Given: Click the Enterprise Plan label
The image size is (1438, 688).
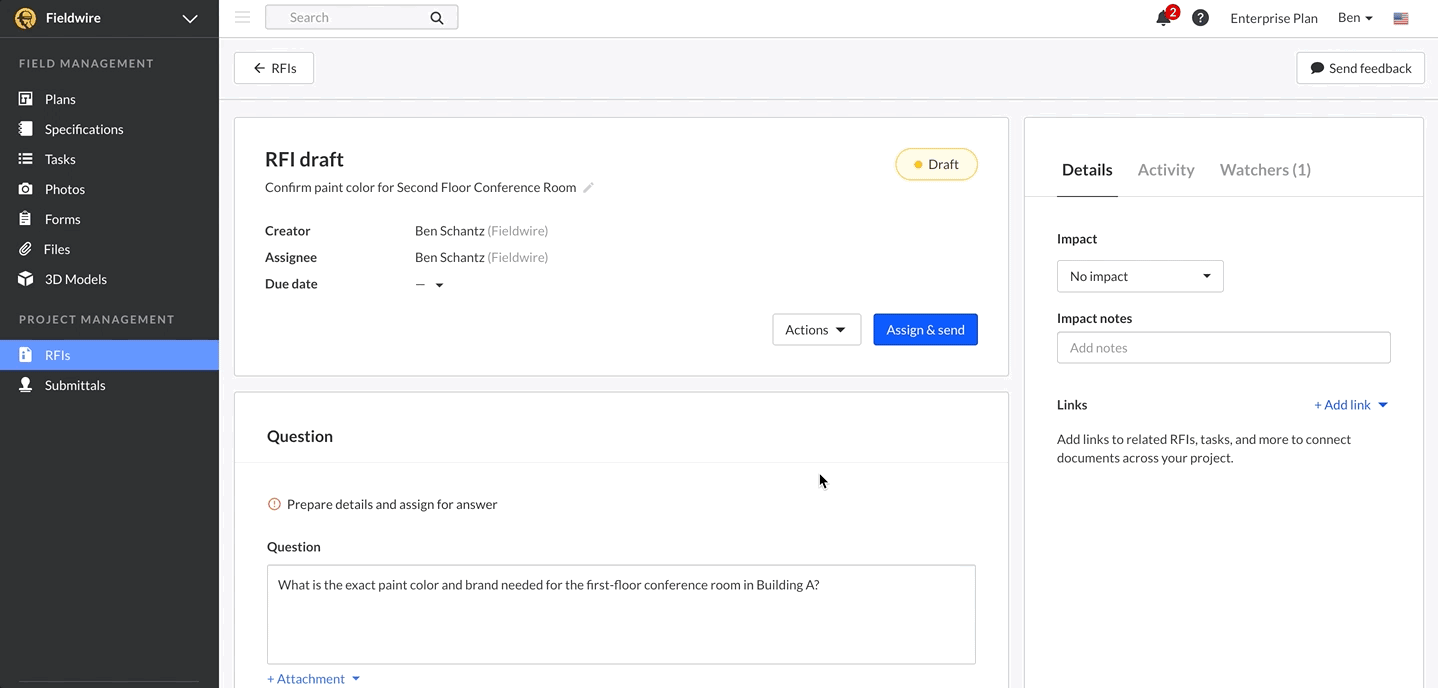Looking at the screenshot, I should coord(1274,18).
